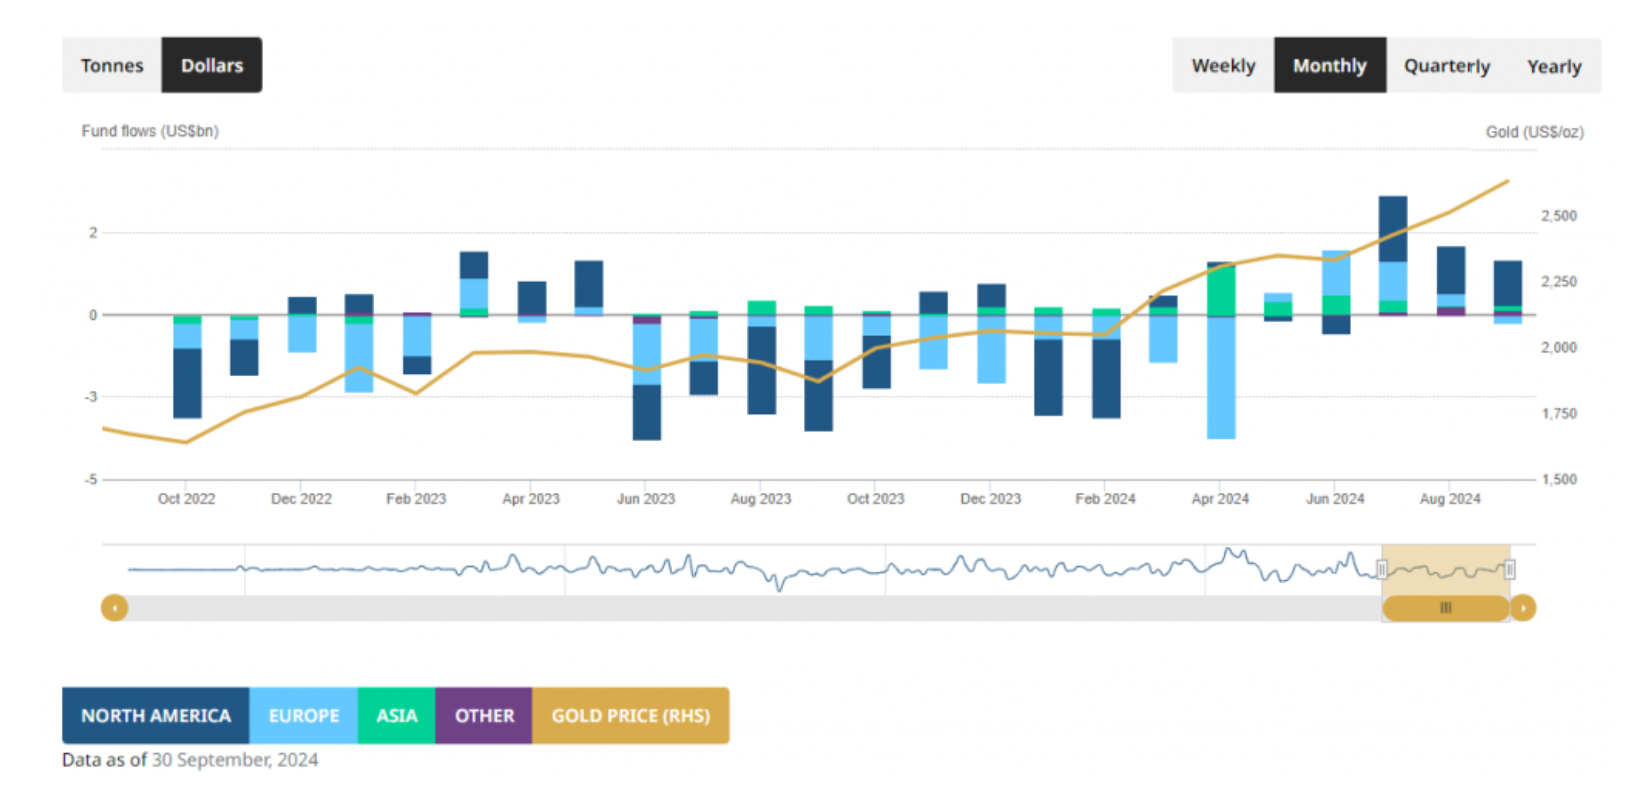Click the gold scrollbar thumb grip

(1445, 608)
